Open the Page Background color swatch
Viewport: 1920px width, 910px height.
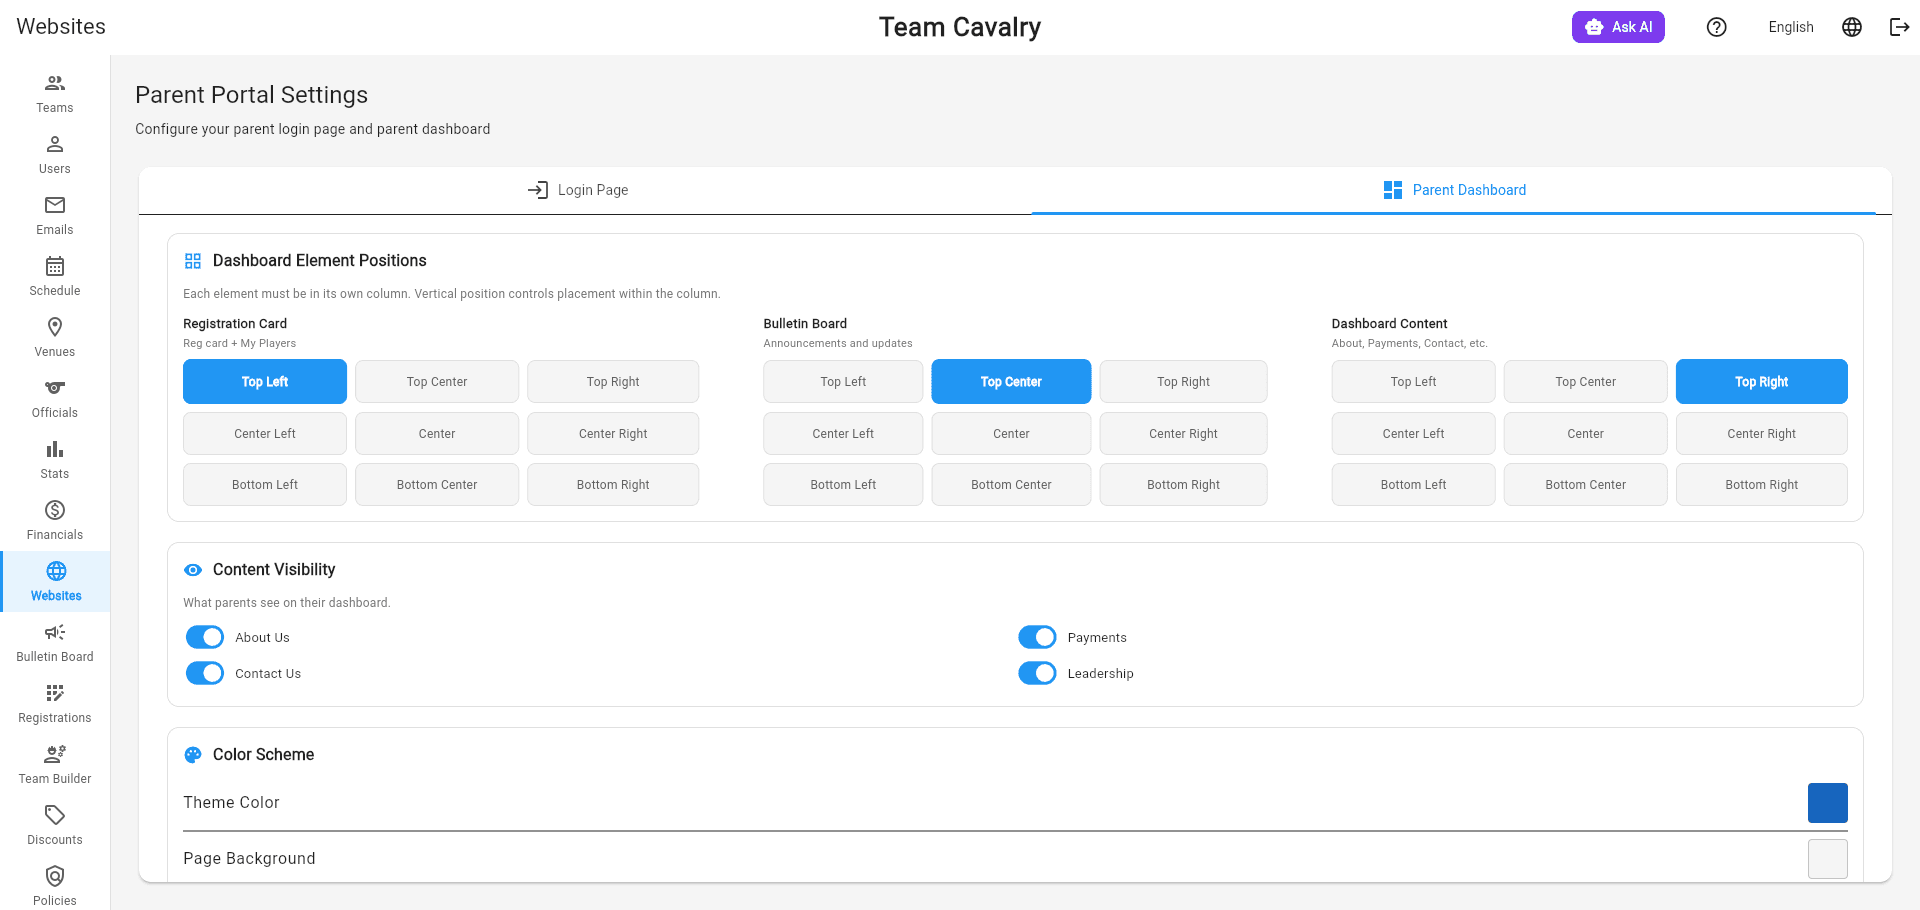tap(1827, 859)
